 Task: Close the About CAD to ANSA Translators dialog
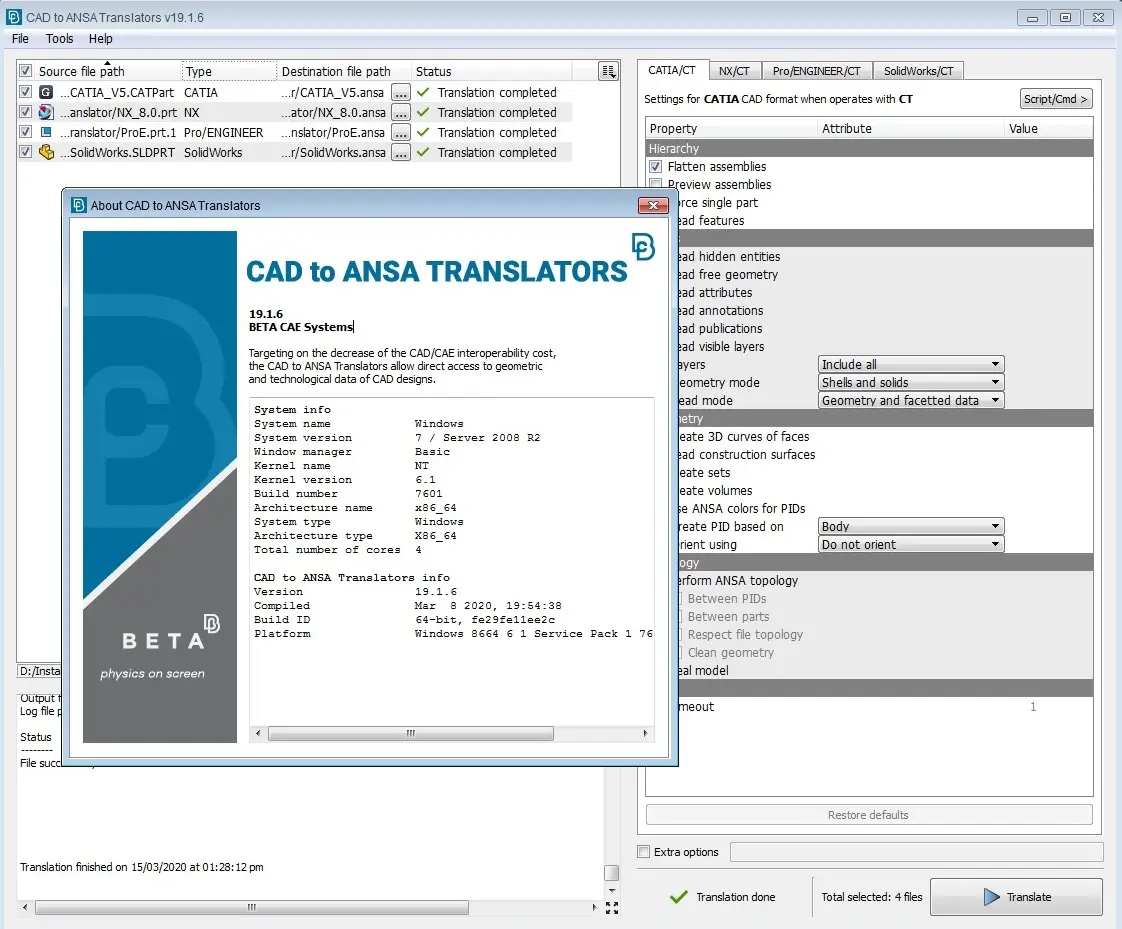tap(653, 205)
